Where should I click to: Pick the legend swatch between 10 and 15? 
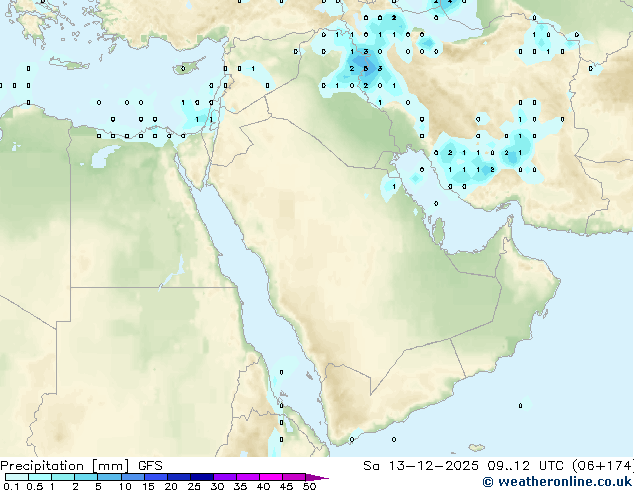[132, 477]
